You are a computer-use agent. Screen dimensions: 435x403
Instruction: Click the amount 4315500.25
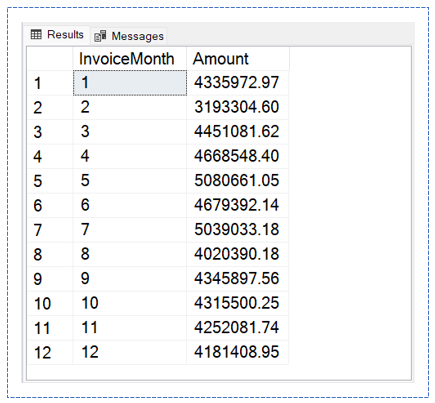(x=237, y=303)
